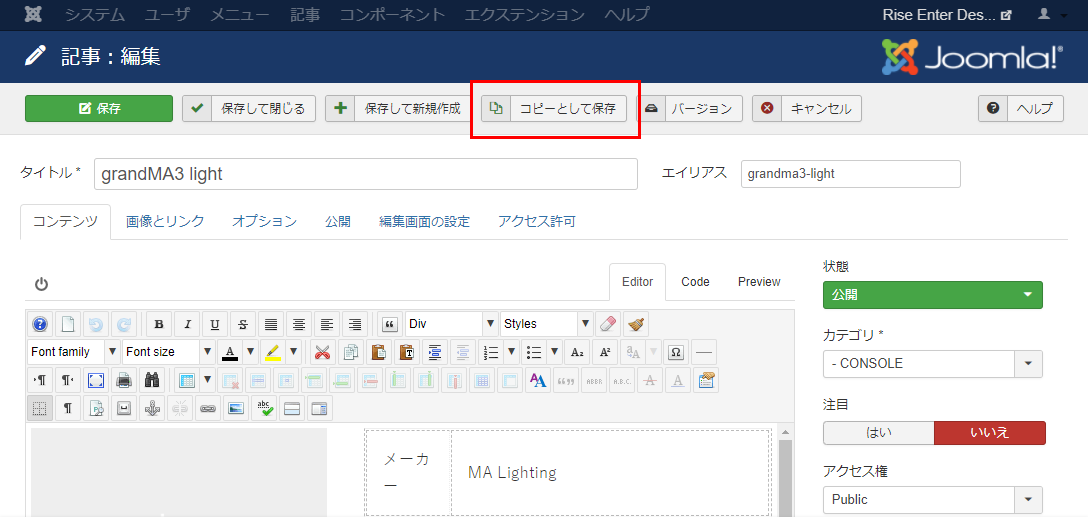This screenshot has height=517, width=1088.
Task: Click 保存して閉じる button
Action: [249, 109]
